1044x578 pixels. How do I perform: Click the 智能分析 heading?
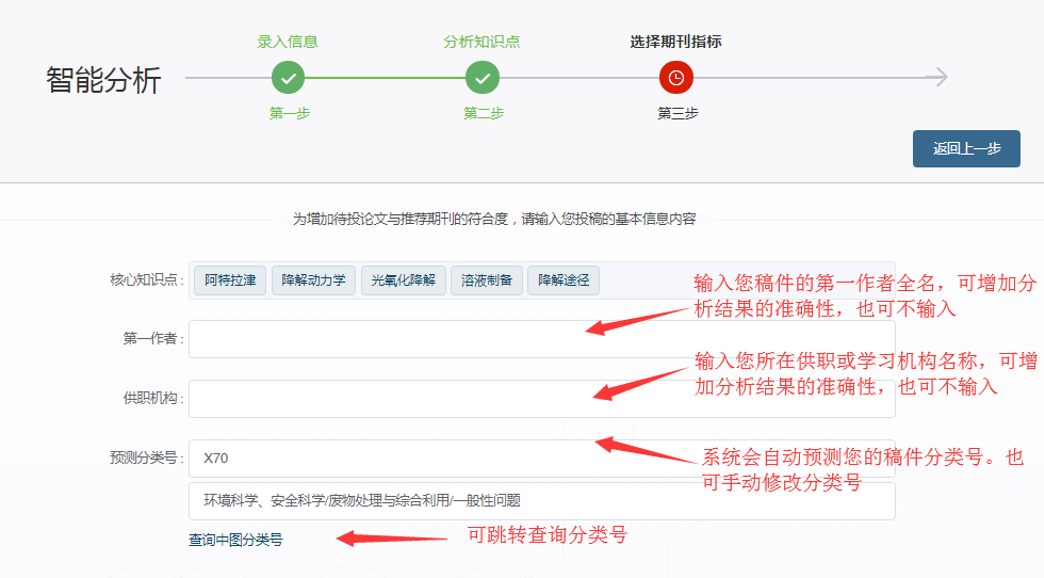coord(103,81)
